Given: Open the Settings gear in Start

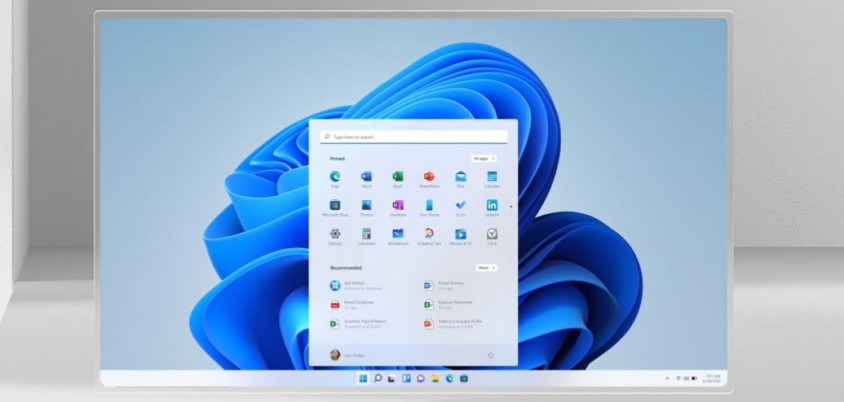Looking at the screenshot, I should click(335, 234).
